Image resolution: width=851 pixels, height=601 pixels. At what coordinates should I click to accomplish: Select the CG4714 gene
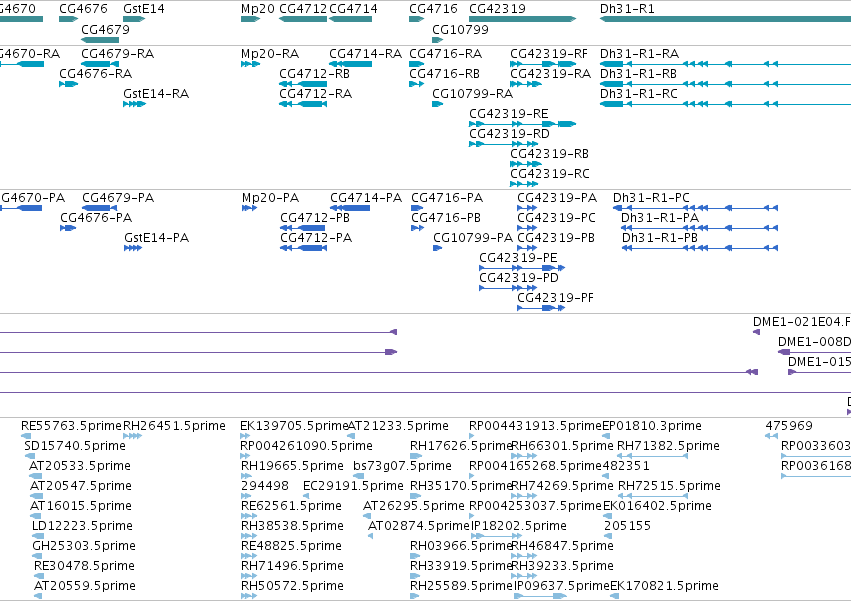point(351,19)
